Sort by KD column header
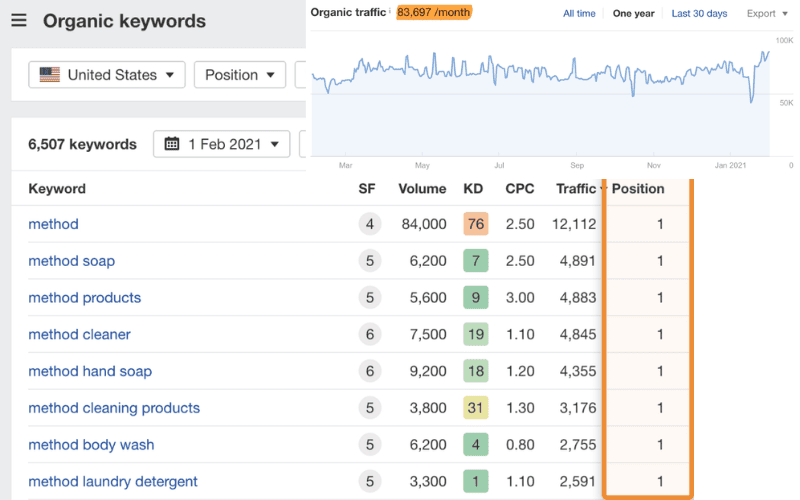Viewport: 800px width, 500px height. pyautogui.click(x=473, y=189)
